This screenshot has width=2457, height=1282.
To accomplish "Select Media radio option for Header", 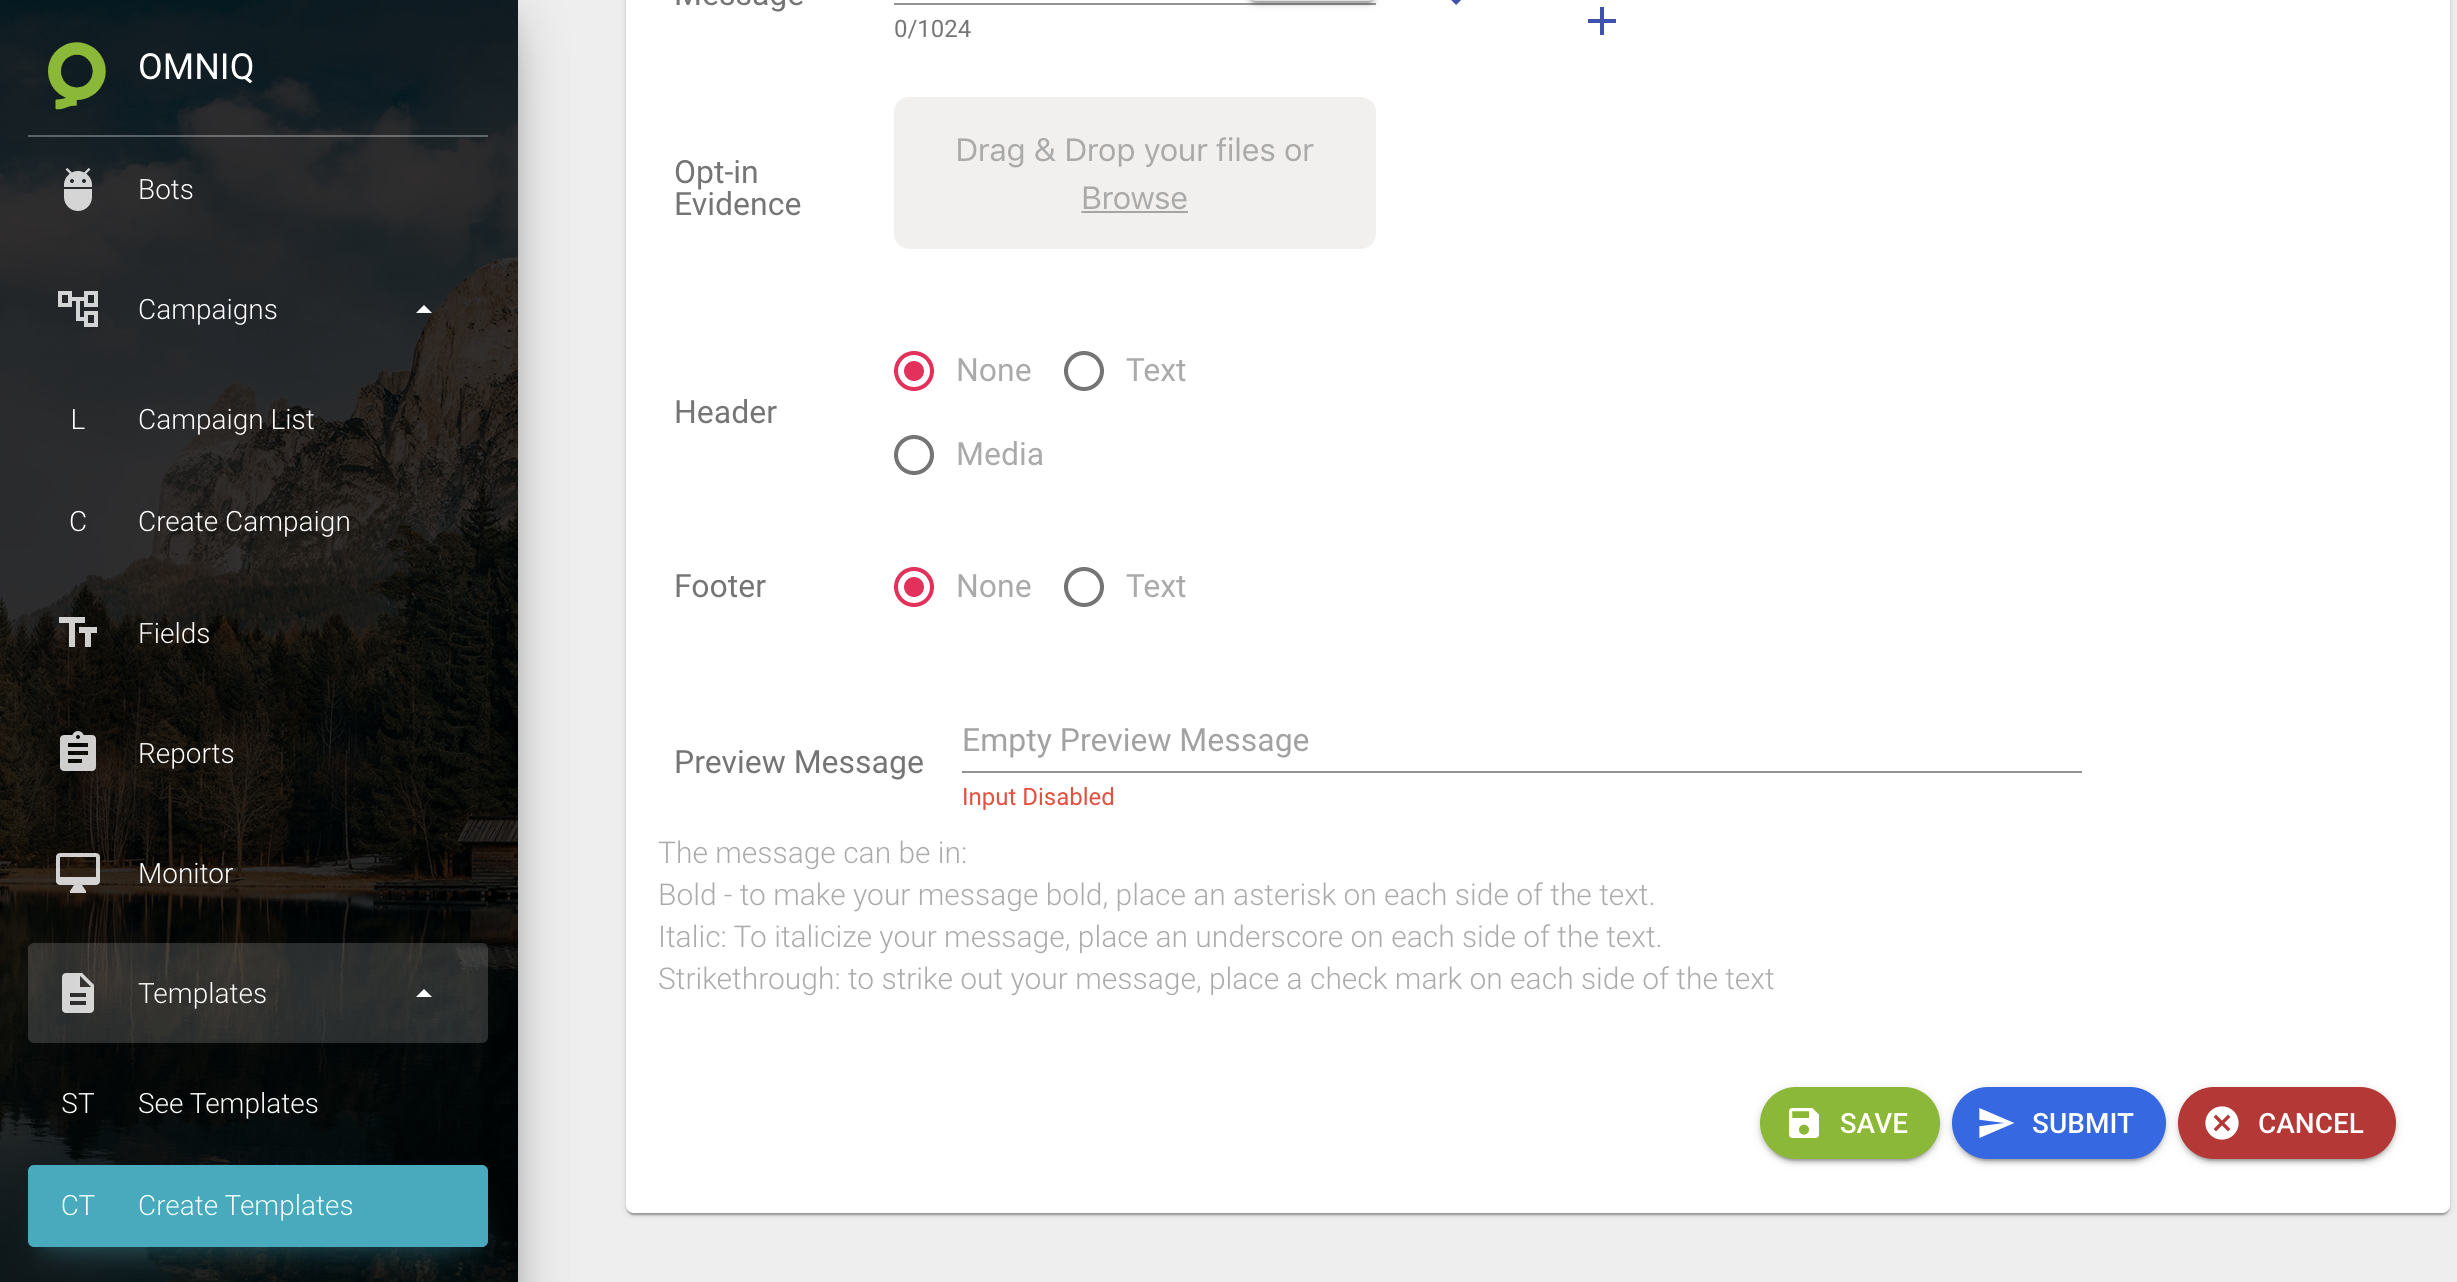I will (x=914, y=455).
